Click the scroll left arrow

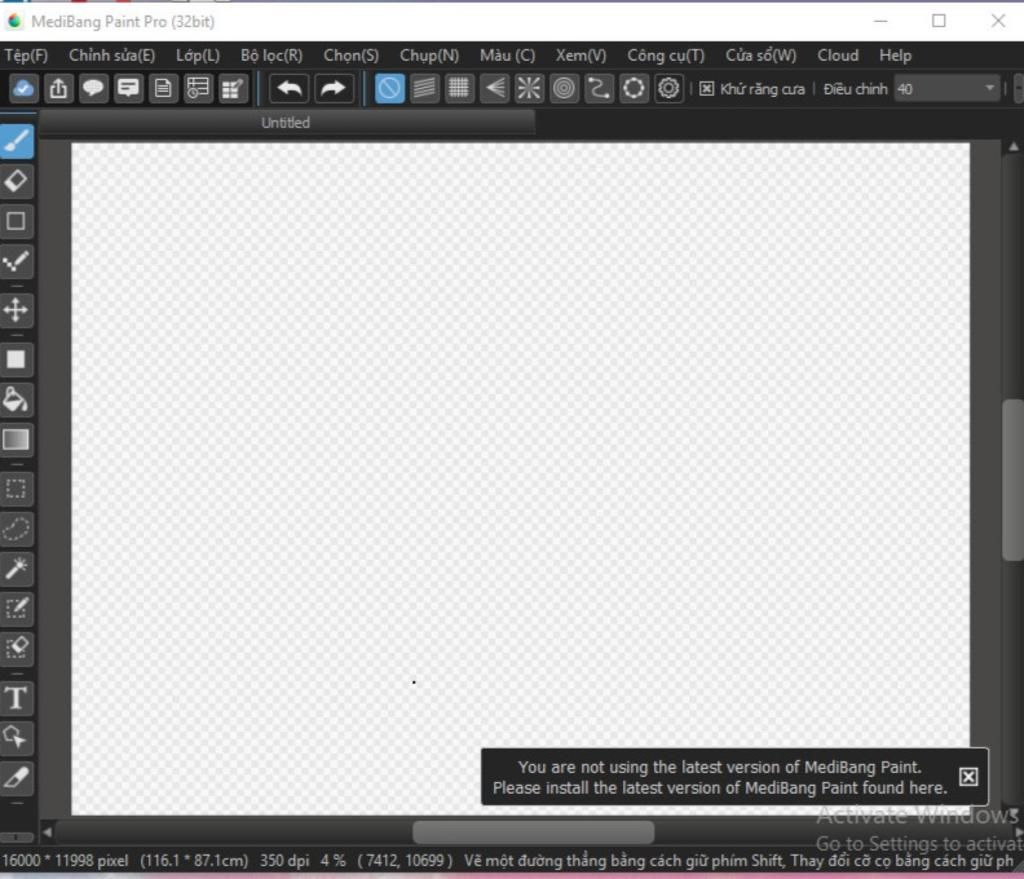click(x=47, y=832)
